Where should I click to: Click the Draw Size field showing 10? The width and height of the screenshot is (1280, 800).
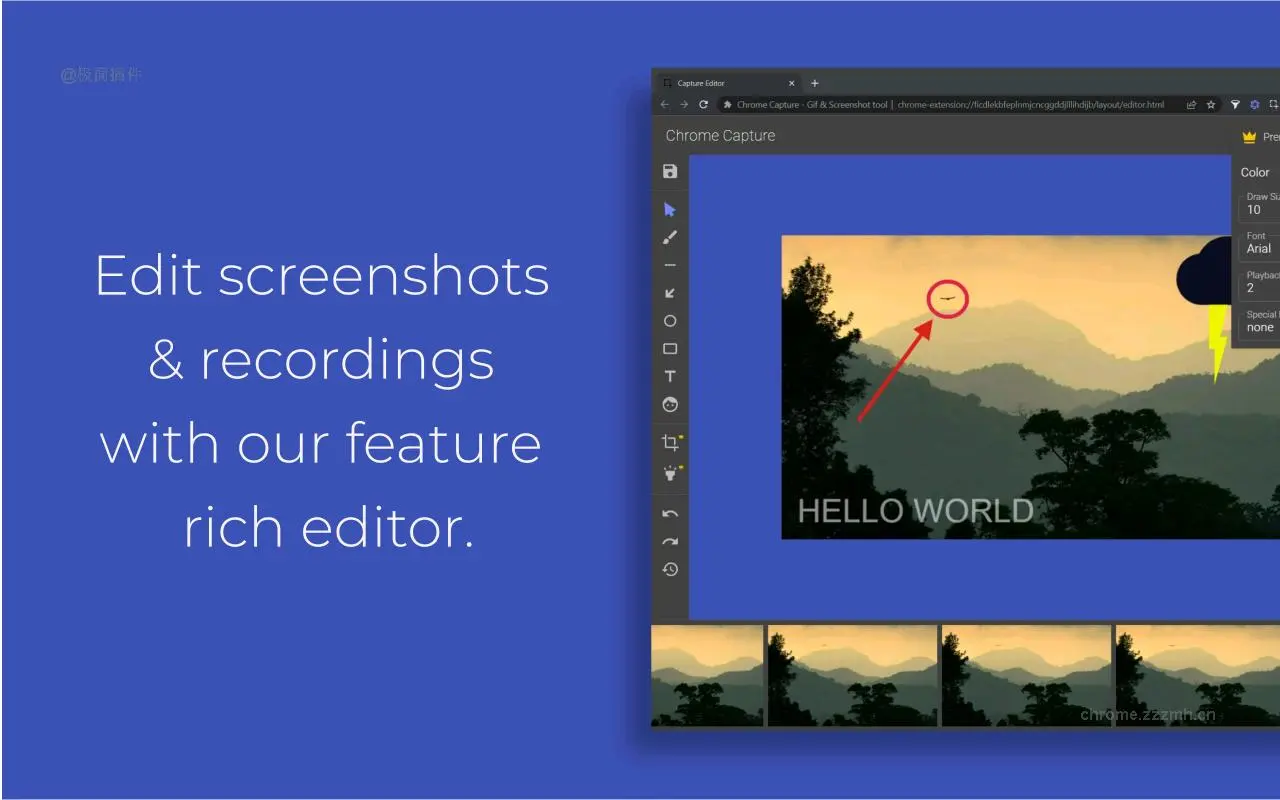1258,209
